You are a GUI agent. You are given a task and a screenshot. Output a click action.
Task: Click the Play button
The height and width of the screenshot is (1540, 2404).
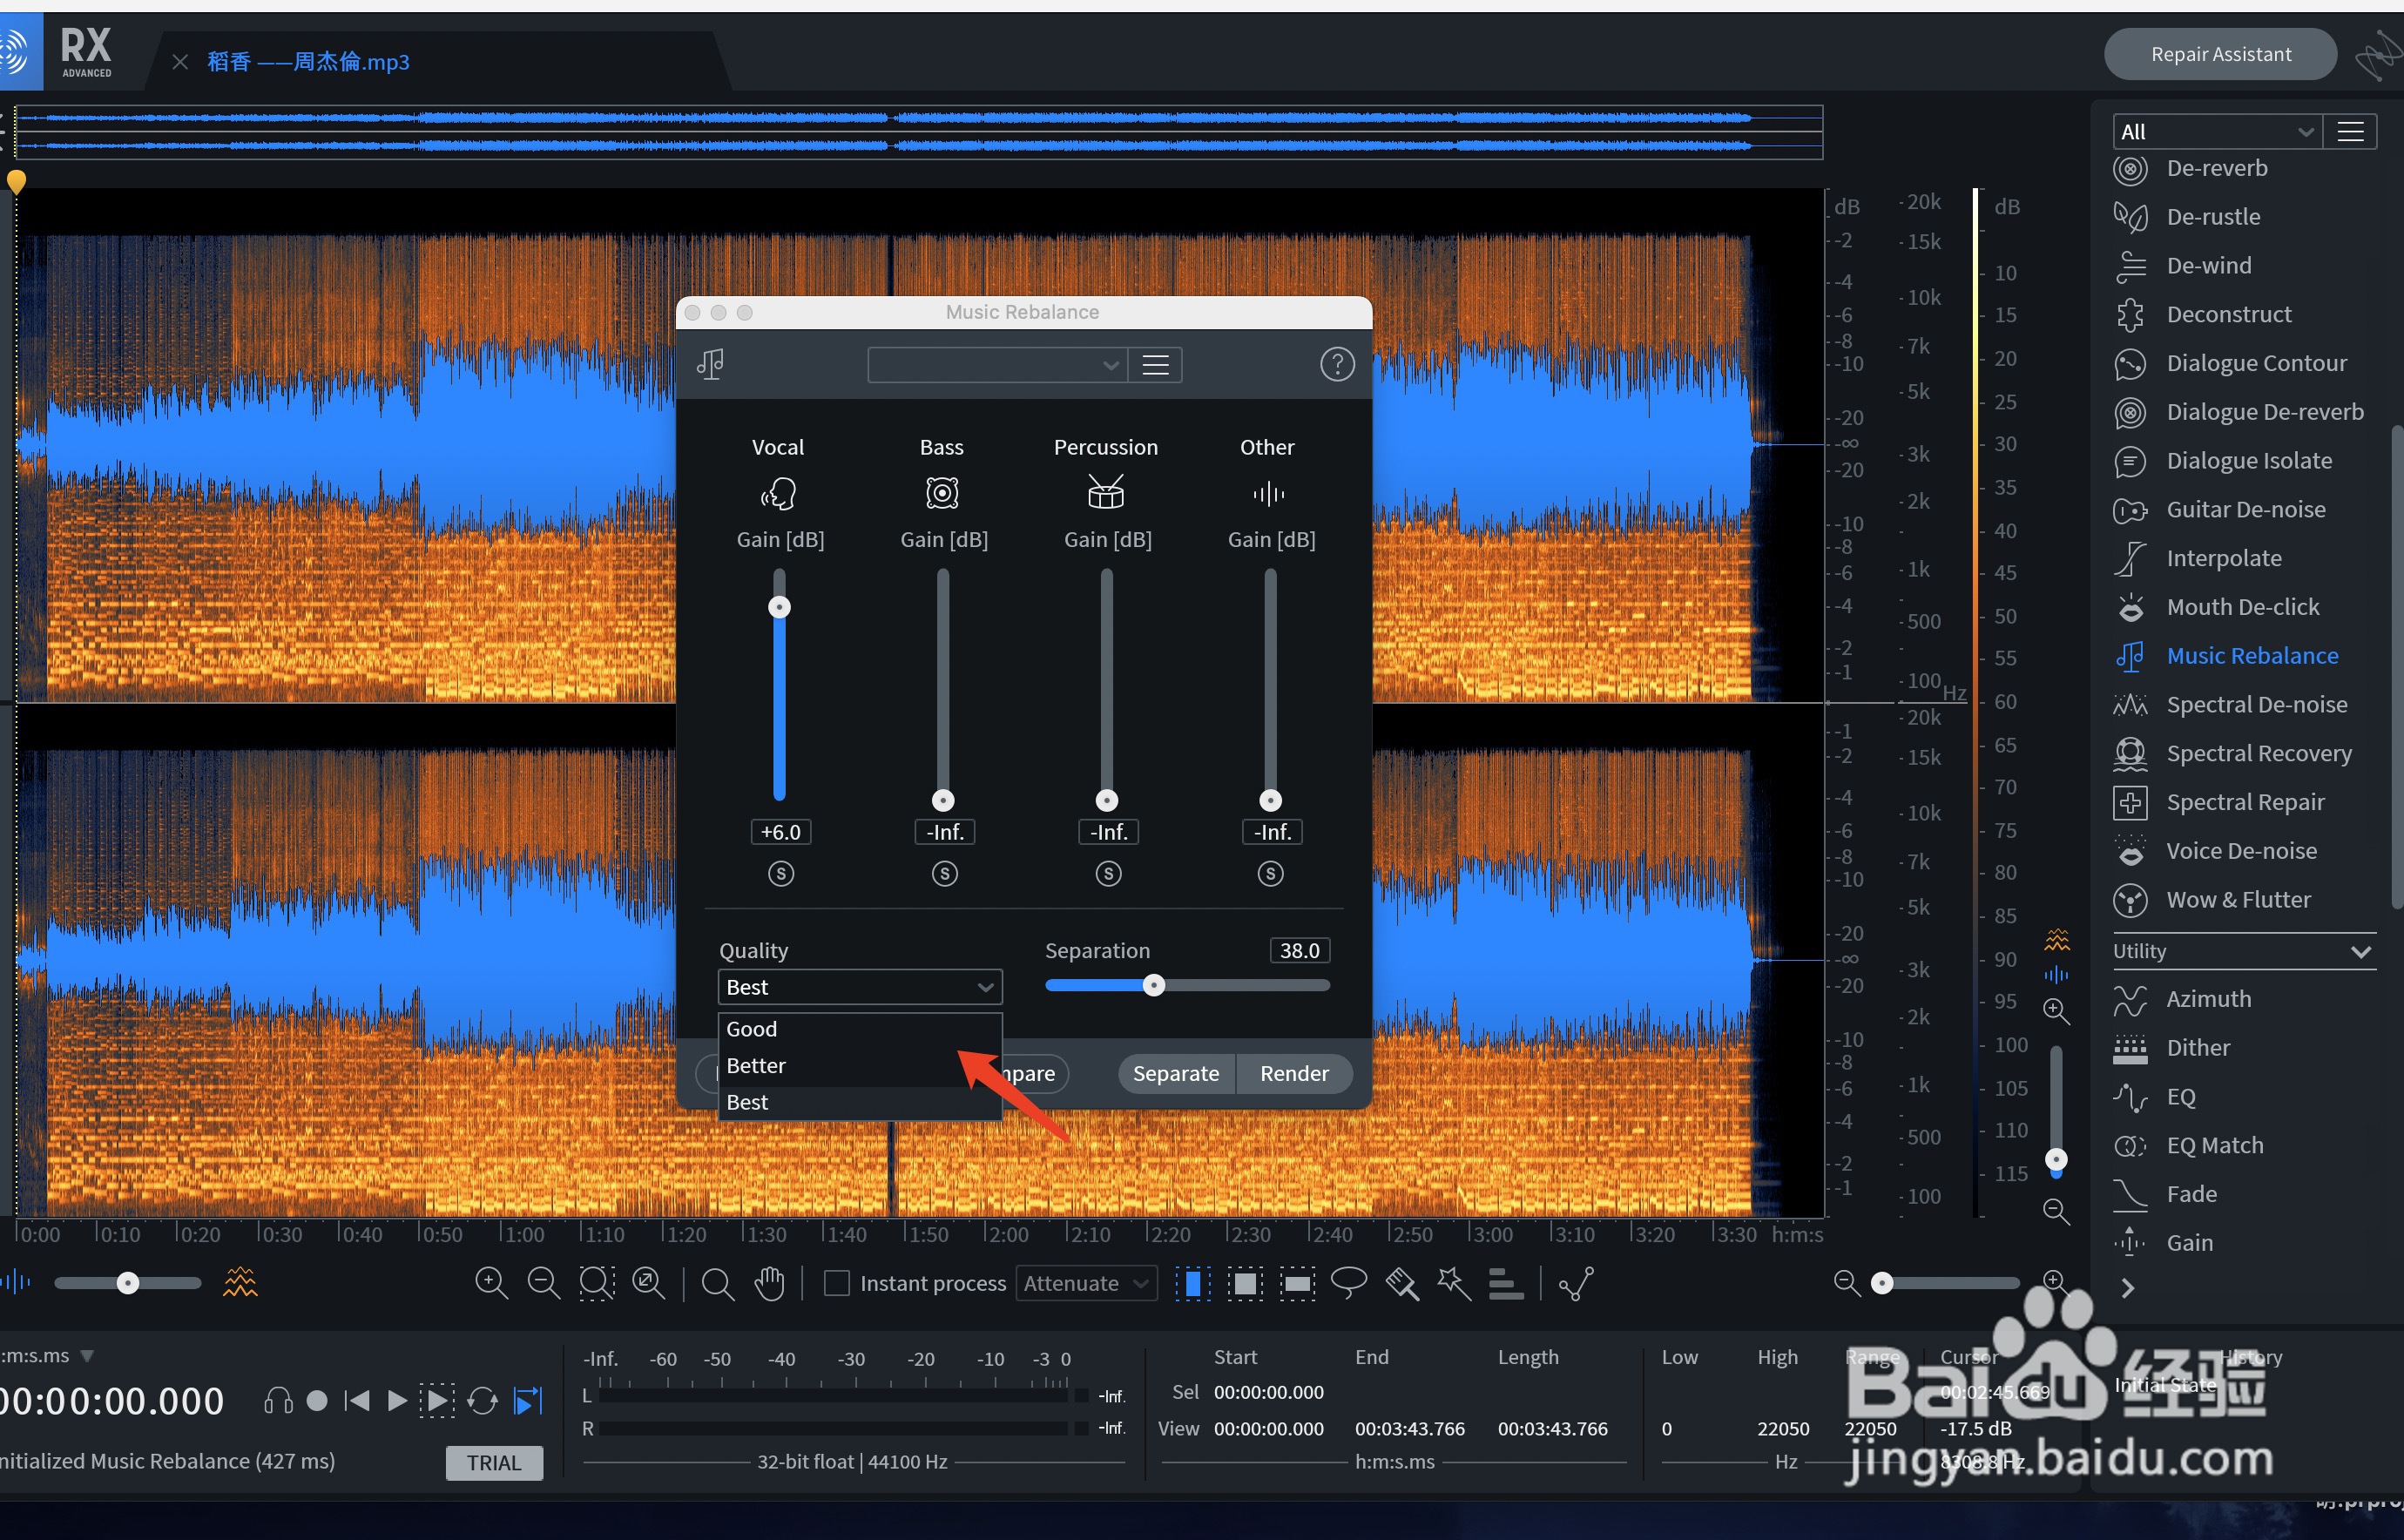pyautogui.click(x=396, y=1401)
